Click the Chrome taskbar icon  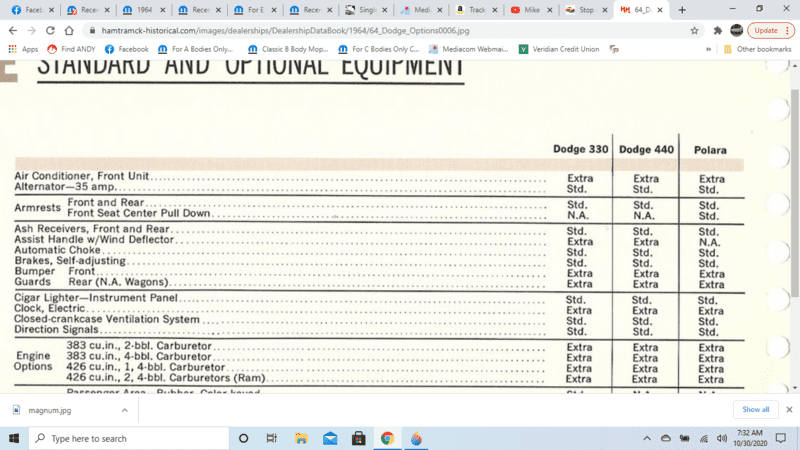(387, 438)
